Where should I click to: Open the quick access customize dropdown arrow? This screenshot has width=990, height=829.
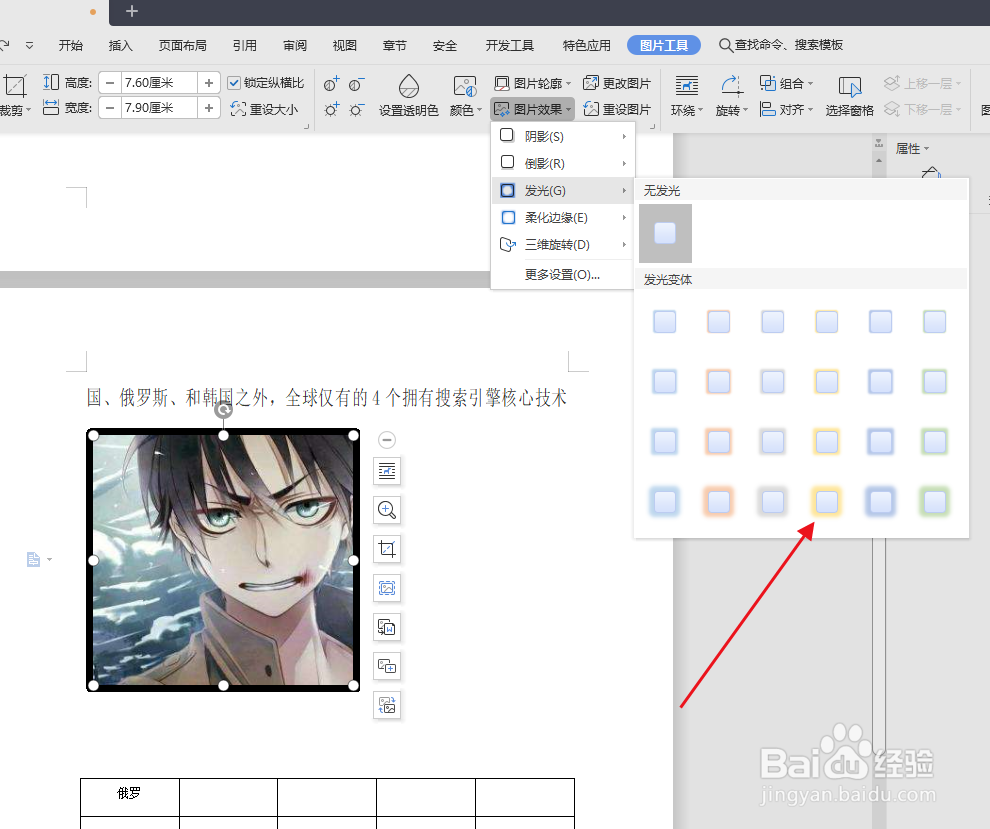(x=30, y=45)
